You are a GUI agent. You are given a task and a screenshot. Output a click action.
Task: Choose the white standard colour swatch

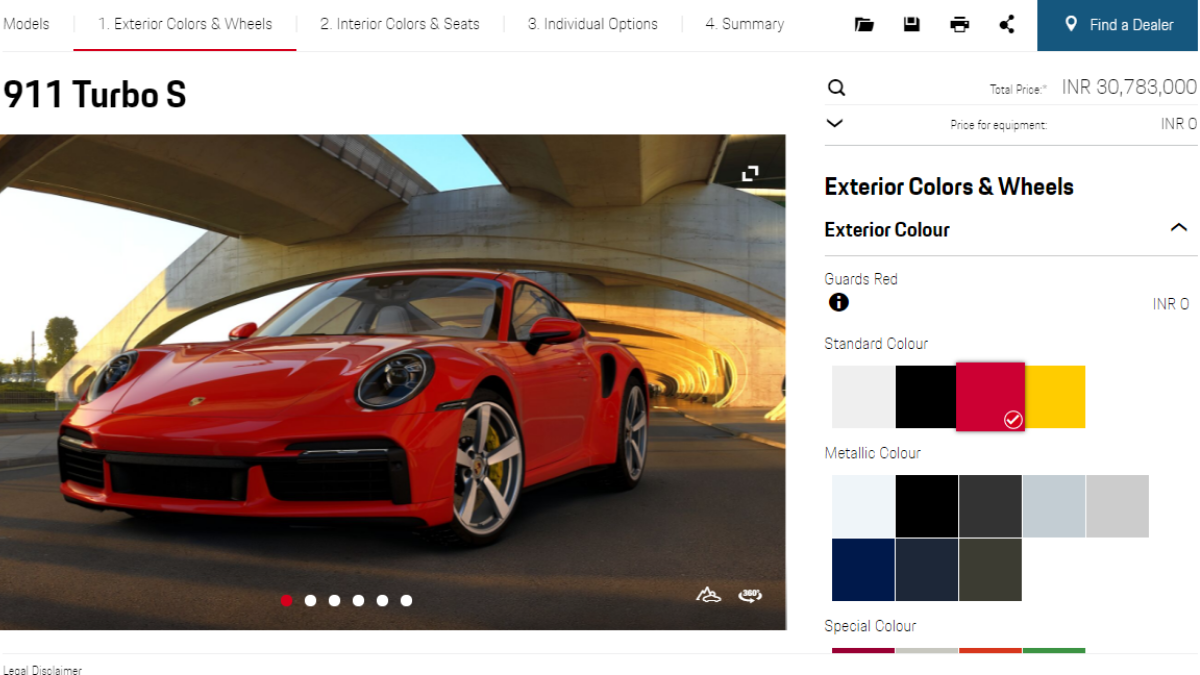863,397
